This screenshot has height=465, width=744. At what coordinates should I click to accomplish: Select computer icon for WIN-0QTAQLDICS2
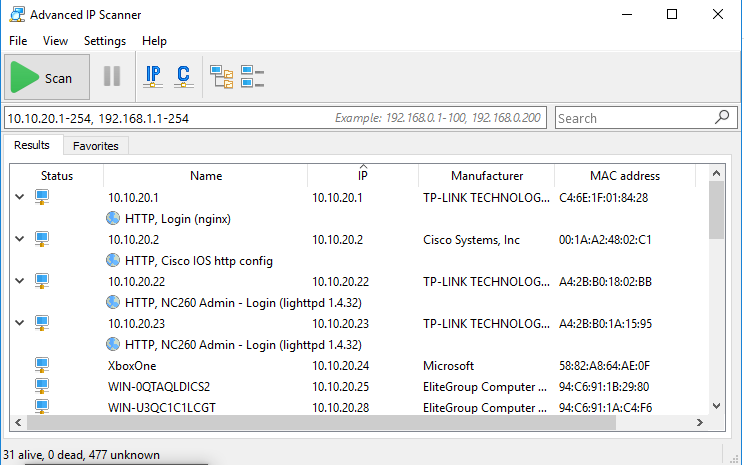click(x=42, y=386)
